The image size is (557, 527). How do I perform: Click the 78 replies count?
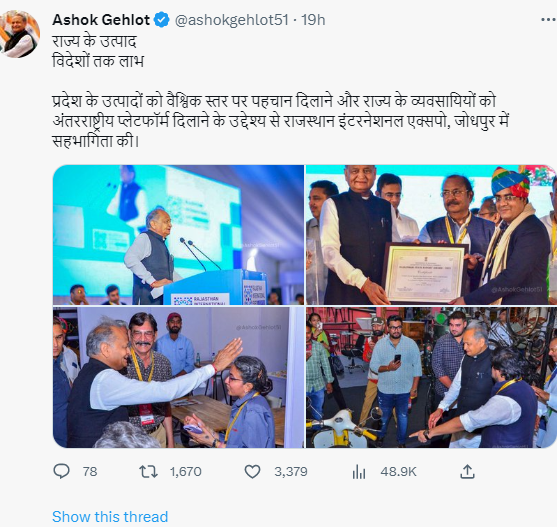click(x=90, y=472)
